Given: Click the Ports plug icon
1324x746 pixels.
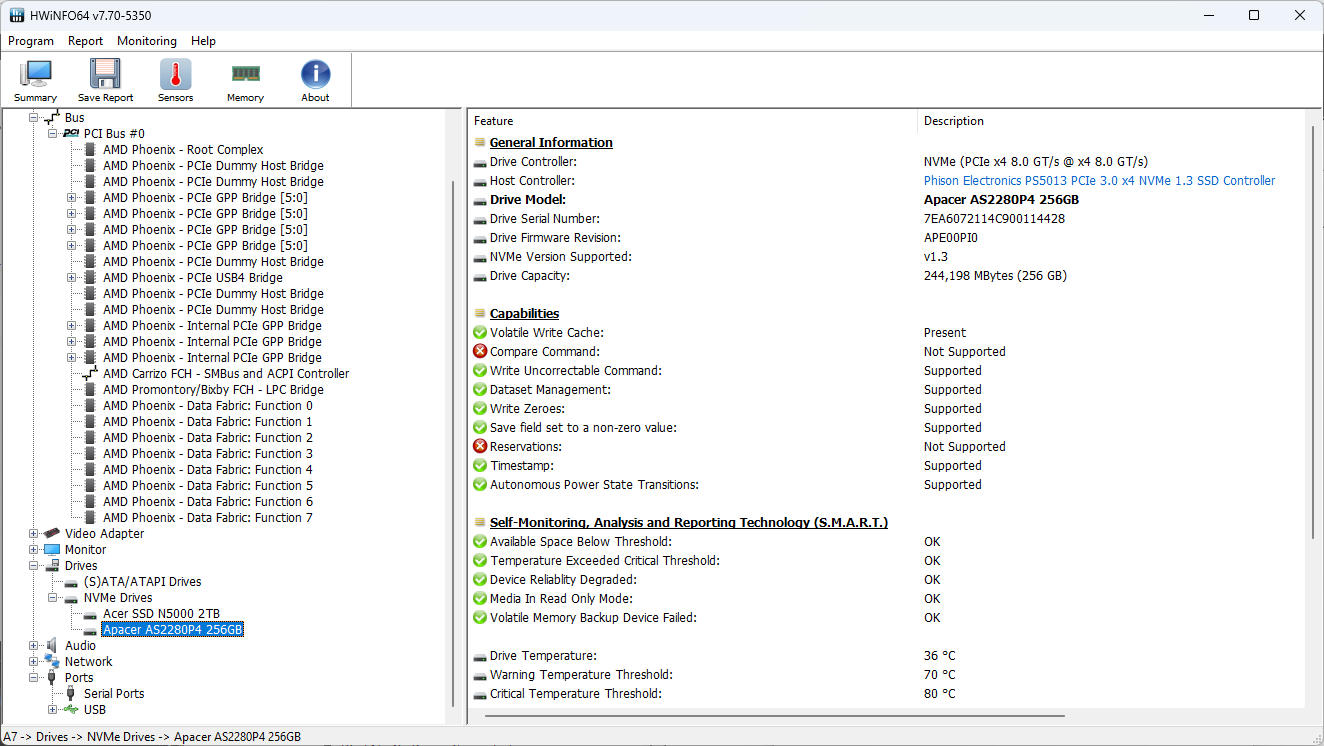Looking at the screenshot, I should (52, 678).
